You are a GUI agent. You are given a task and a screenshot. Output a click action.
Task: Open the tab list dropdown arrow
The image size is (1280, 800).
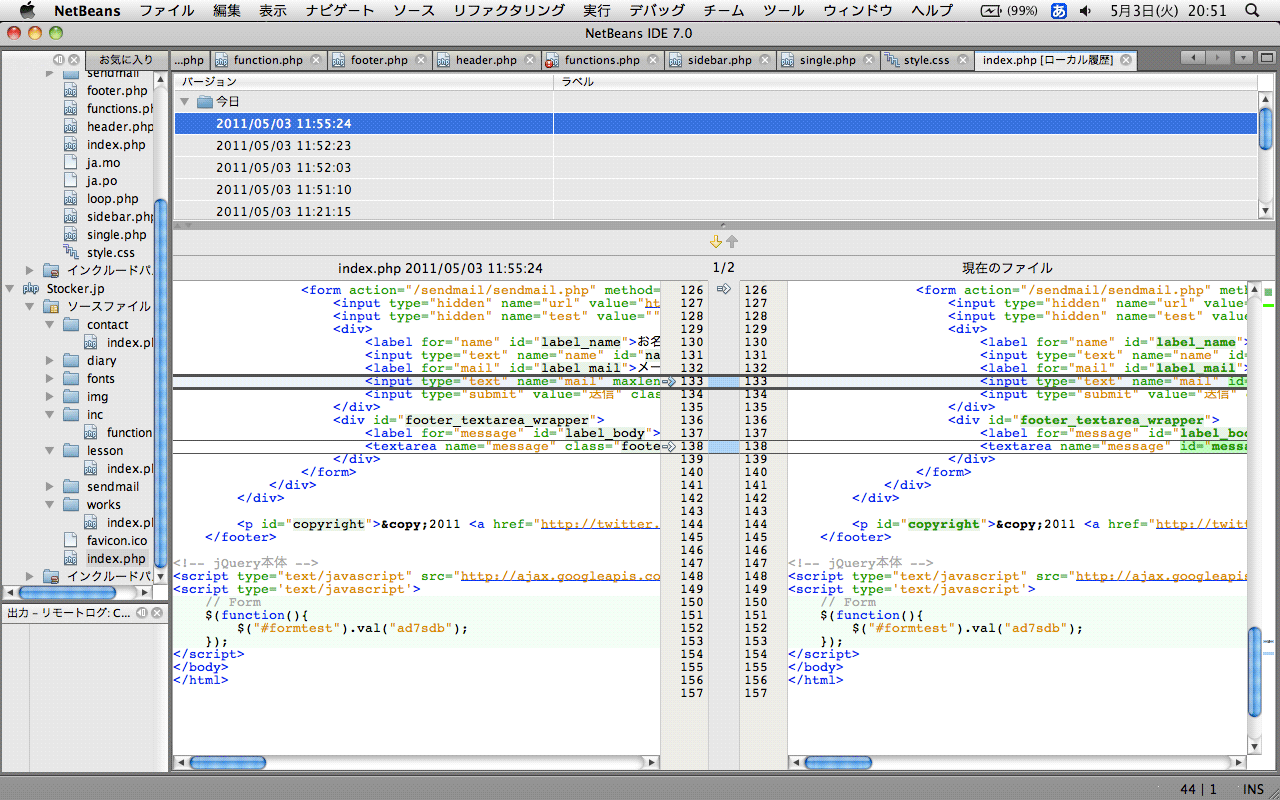(1243, 58)
